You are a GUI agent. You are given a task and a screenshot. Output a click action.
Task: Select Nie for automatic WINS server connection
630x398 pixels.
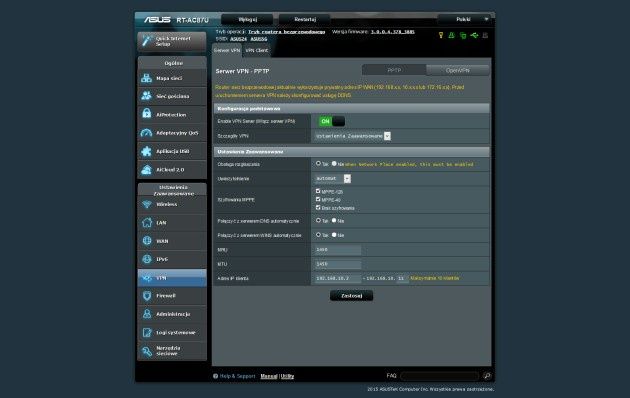pos(334,235)
